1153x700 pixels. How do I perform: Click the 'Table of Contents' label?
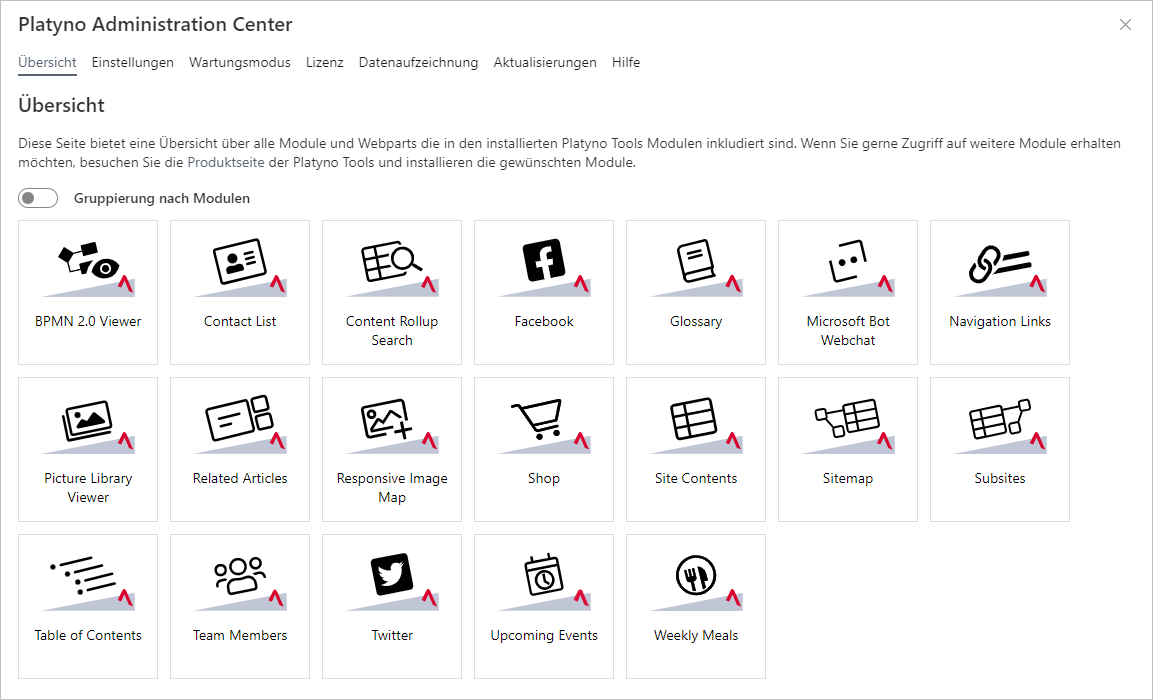coord(88,635)
